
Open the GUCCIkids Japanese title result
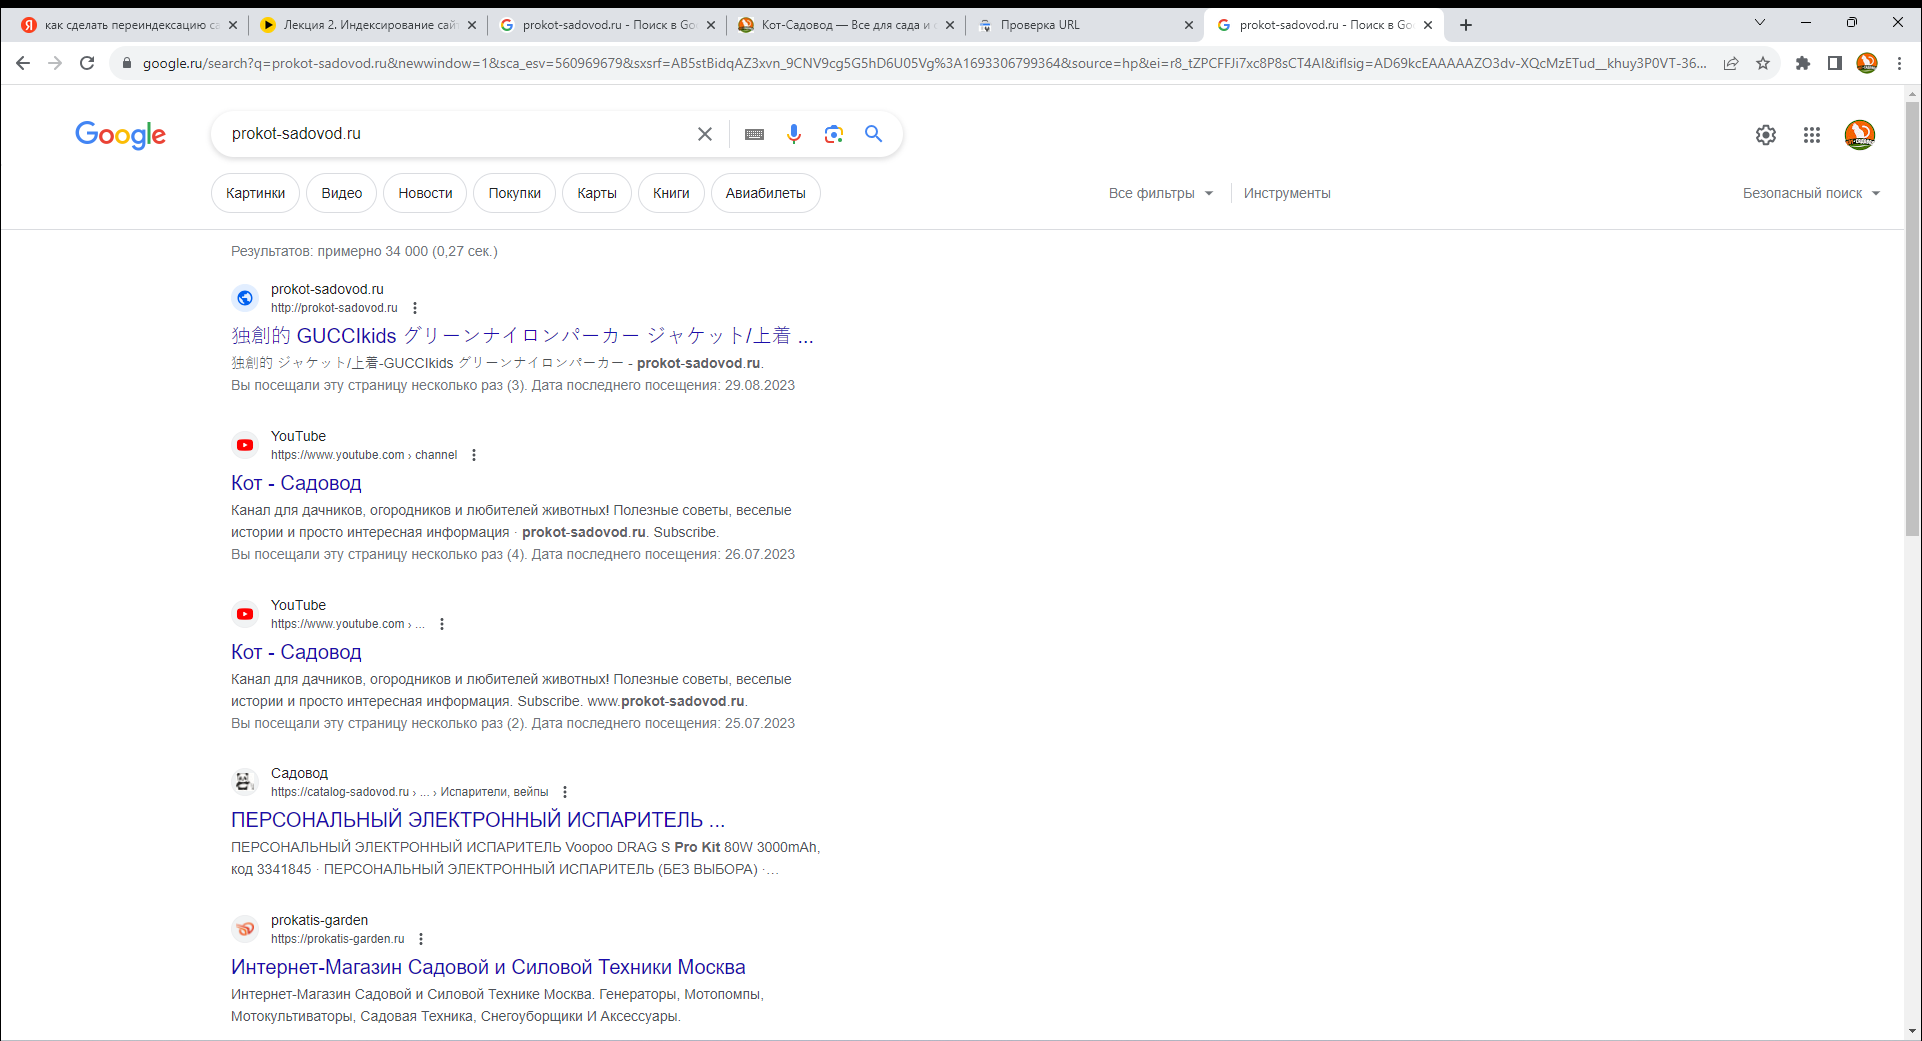pyautogui.click(x=522, y=336)
